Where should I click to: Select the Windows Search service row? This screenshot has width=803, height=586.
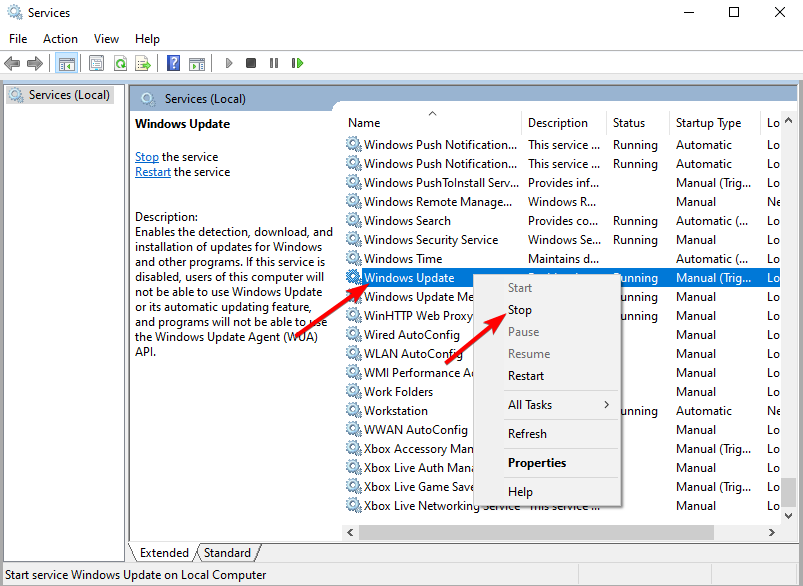point(562,221)
